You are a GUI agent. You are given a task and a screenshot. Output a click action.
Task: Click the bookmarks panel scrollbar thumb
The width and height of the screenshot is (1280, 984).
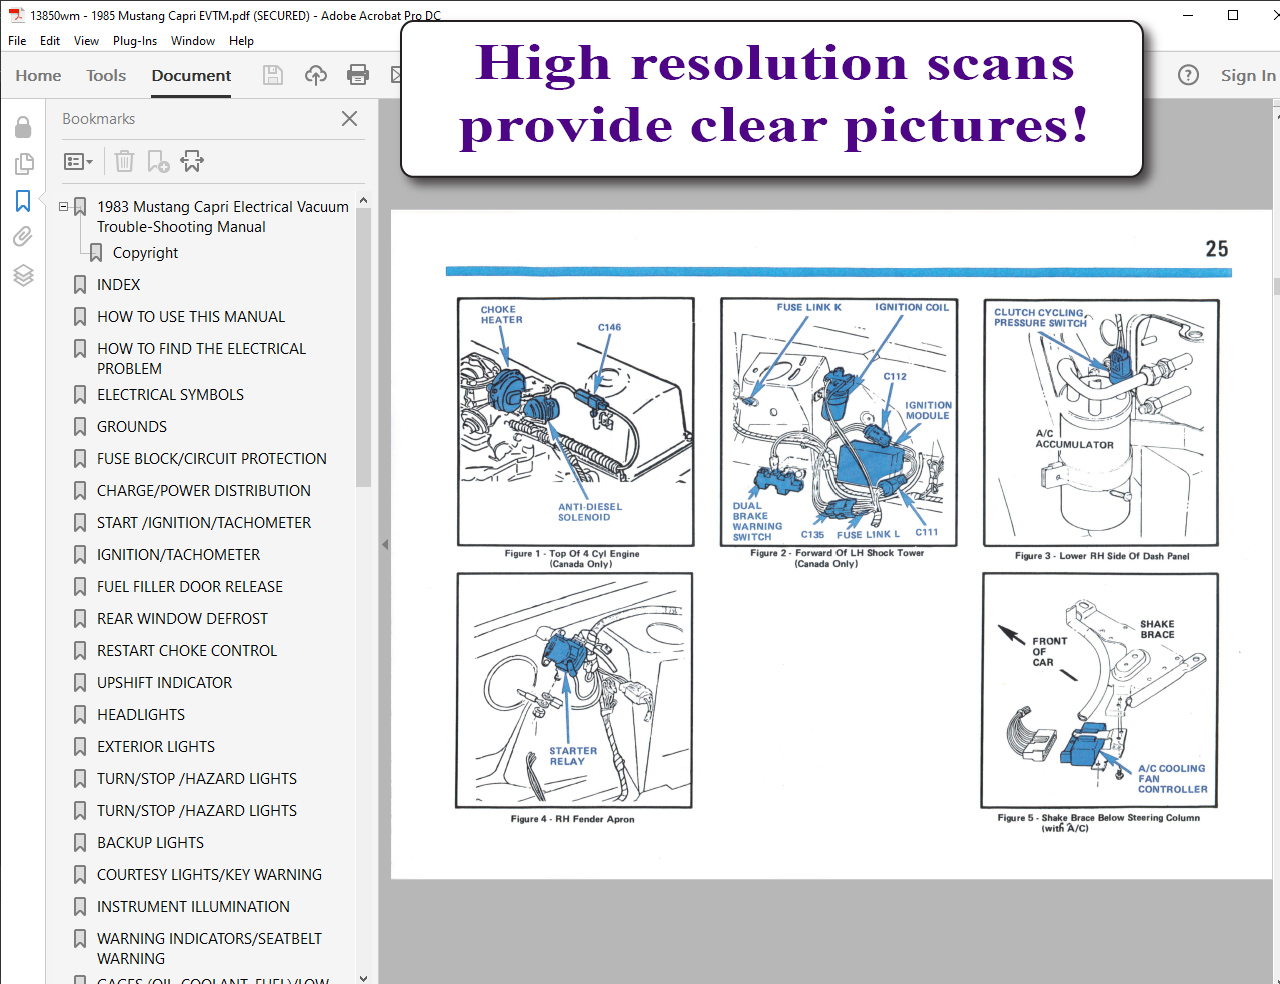click(x=363, y=347)
